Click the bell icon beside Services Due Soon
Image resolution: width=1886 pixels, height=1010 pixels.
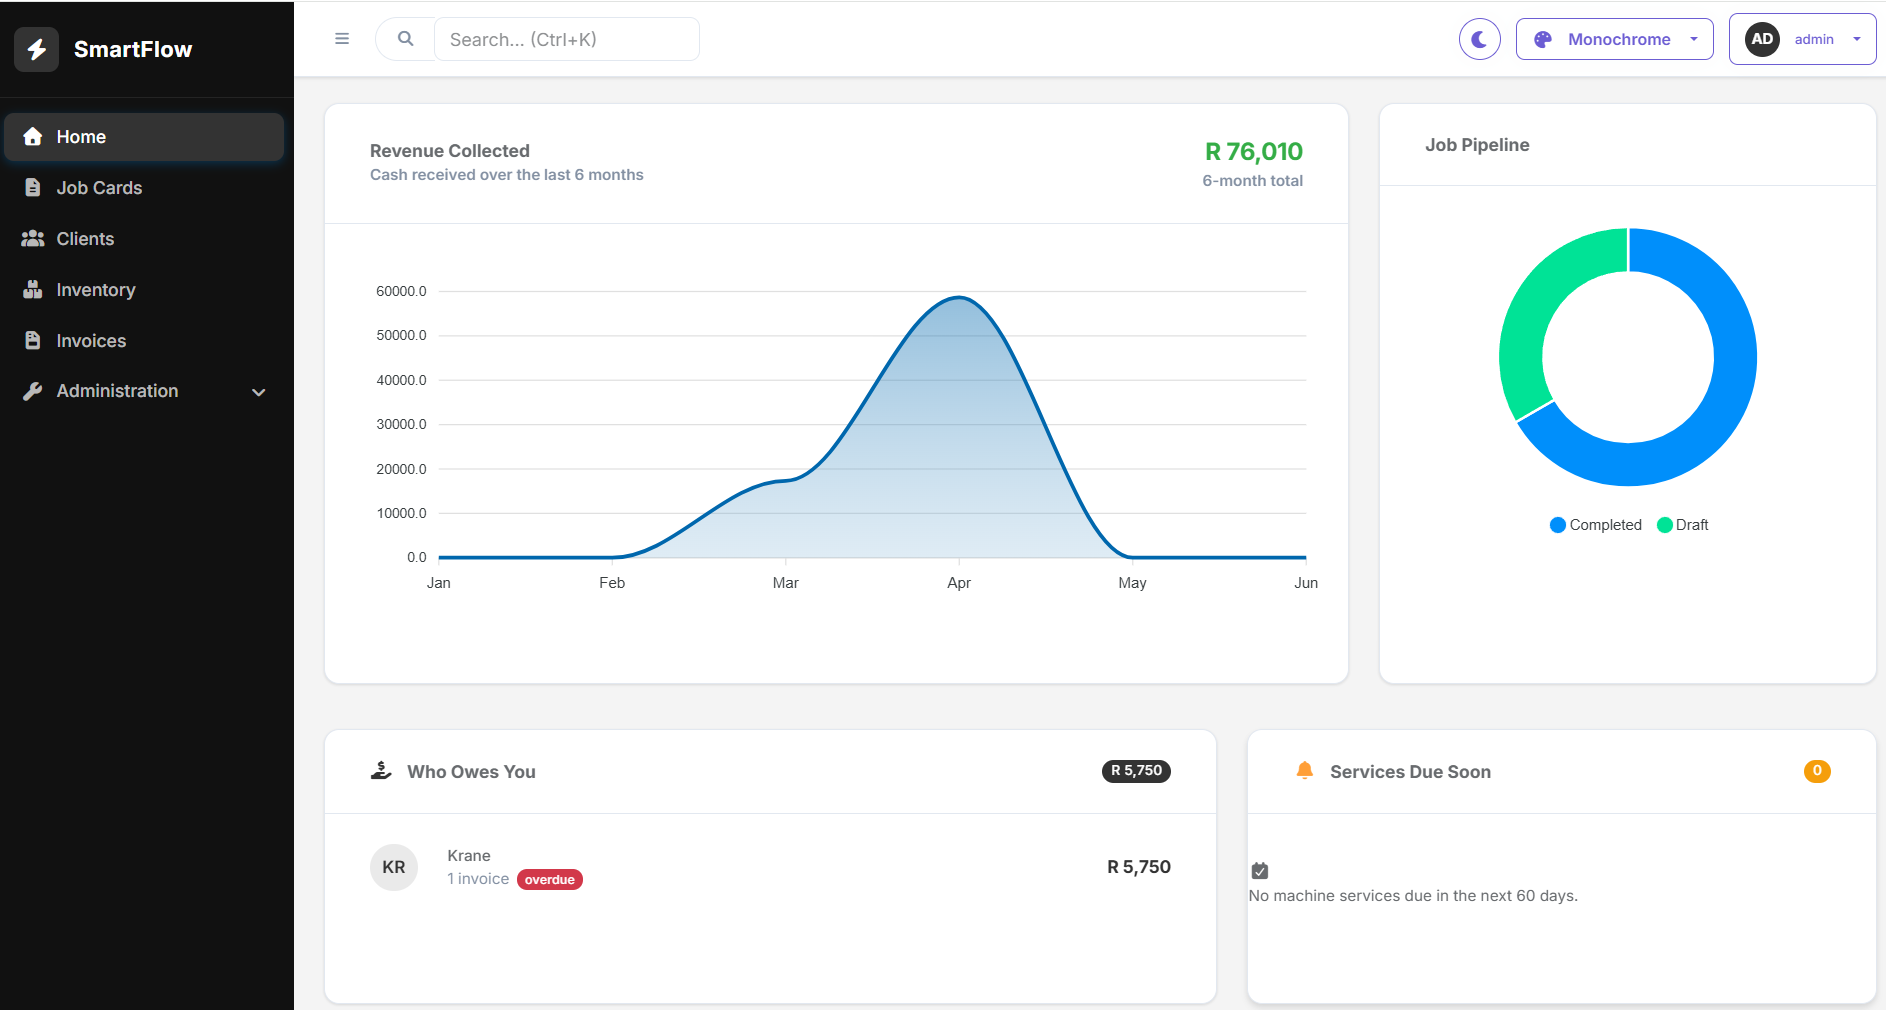point(1305,771)
